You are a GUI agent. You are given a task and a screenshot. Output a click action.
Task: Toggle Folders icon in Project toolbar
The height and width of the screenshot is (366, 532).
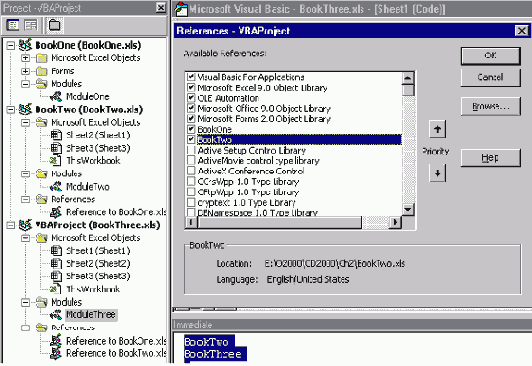pos(54,25)
